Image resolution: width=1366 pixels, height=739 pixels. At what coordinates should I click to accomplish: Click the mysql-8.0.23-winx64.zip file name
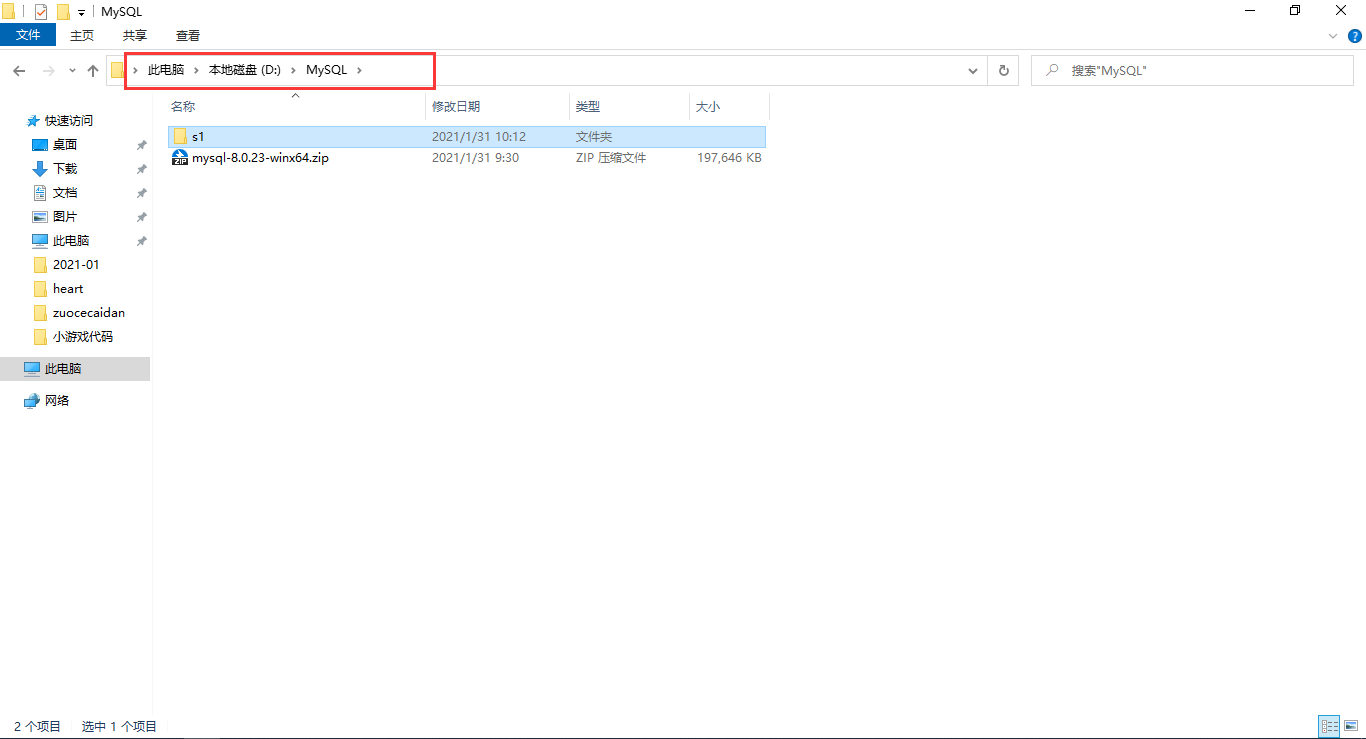(x=260, y=157)
